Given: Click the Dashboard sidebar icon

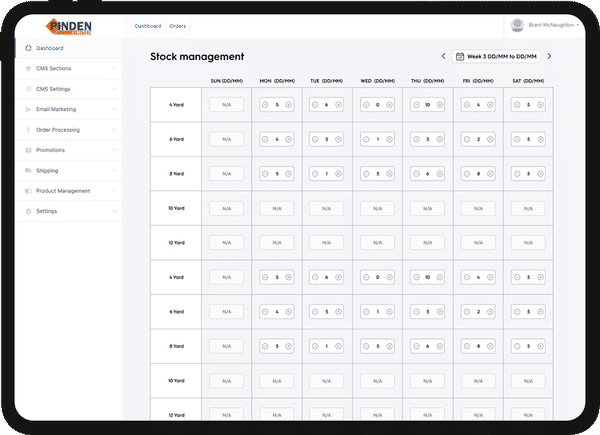Looking at the screenshot, I should click(x=28, y=48).
